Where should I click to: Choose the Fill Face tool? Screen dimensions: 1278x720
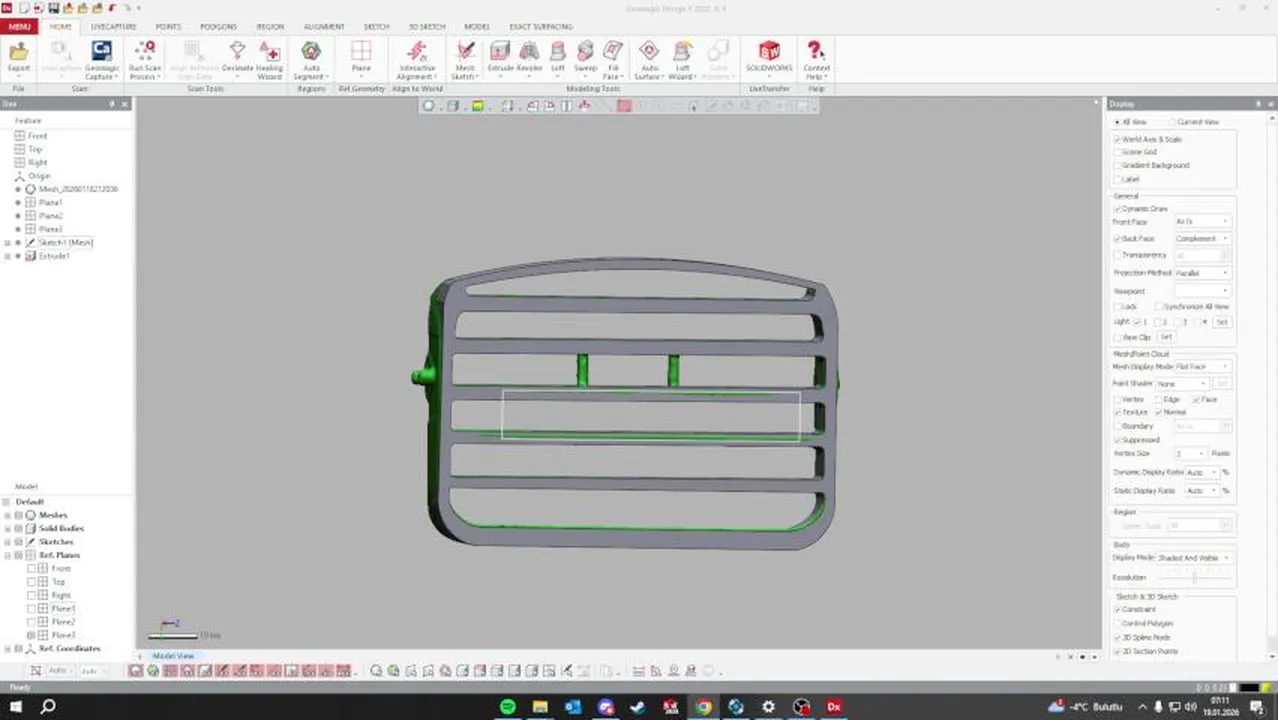coord(613,60)
